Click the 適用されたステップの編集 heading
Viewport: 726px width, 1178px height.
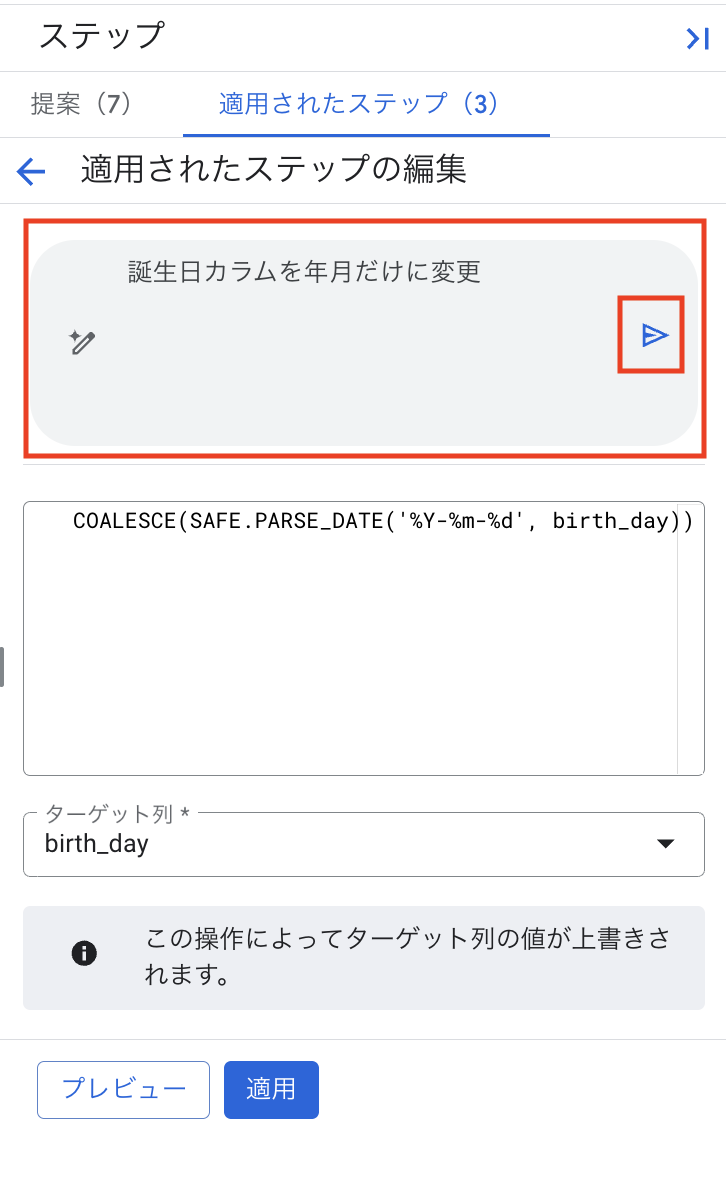pyautogui.click(x=274, y=170)
